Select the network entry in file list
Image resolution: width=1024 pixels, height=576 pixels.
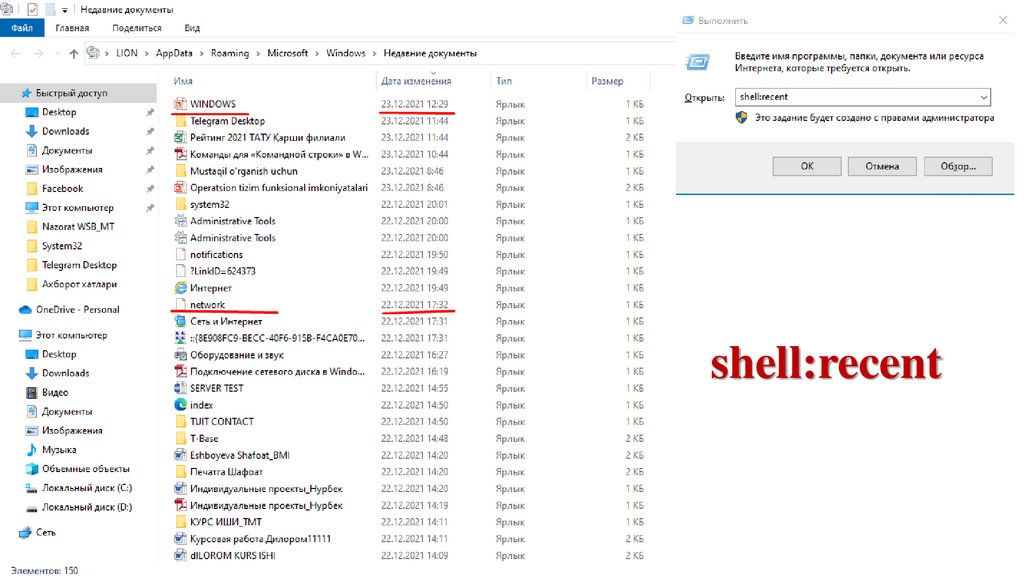(207, 305)
